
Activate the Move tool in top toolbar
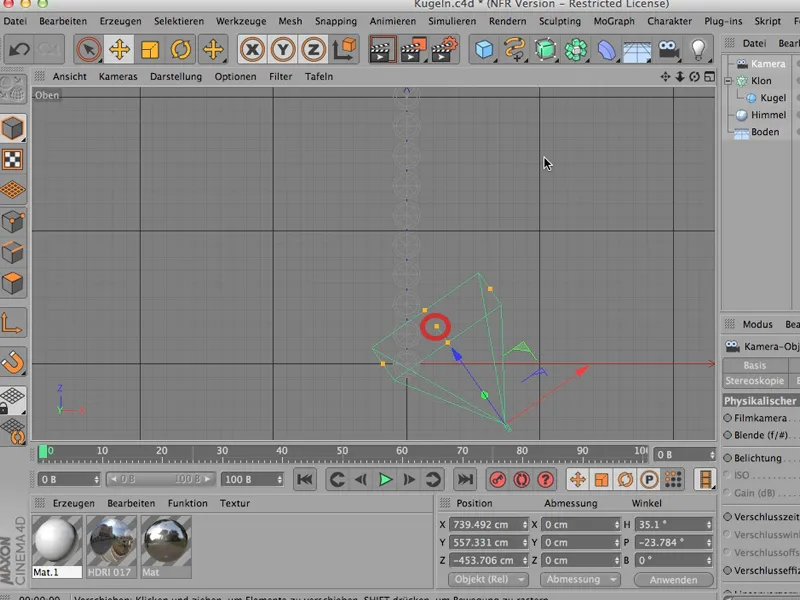point(119,49)
